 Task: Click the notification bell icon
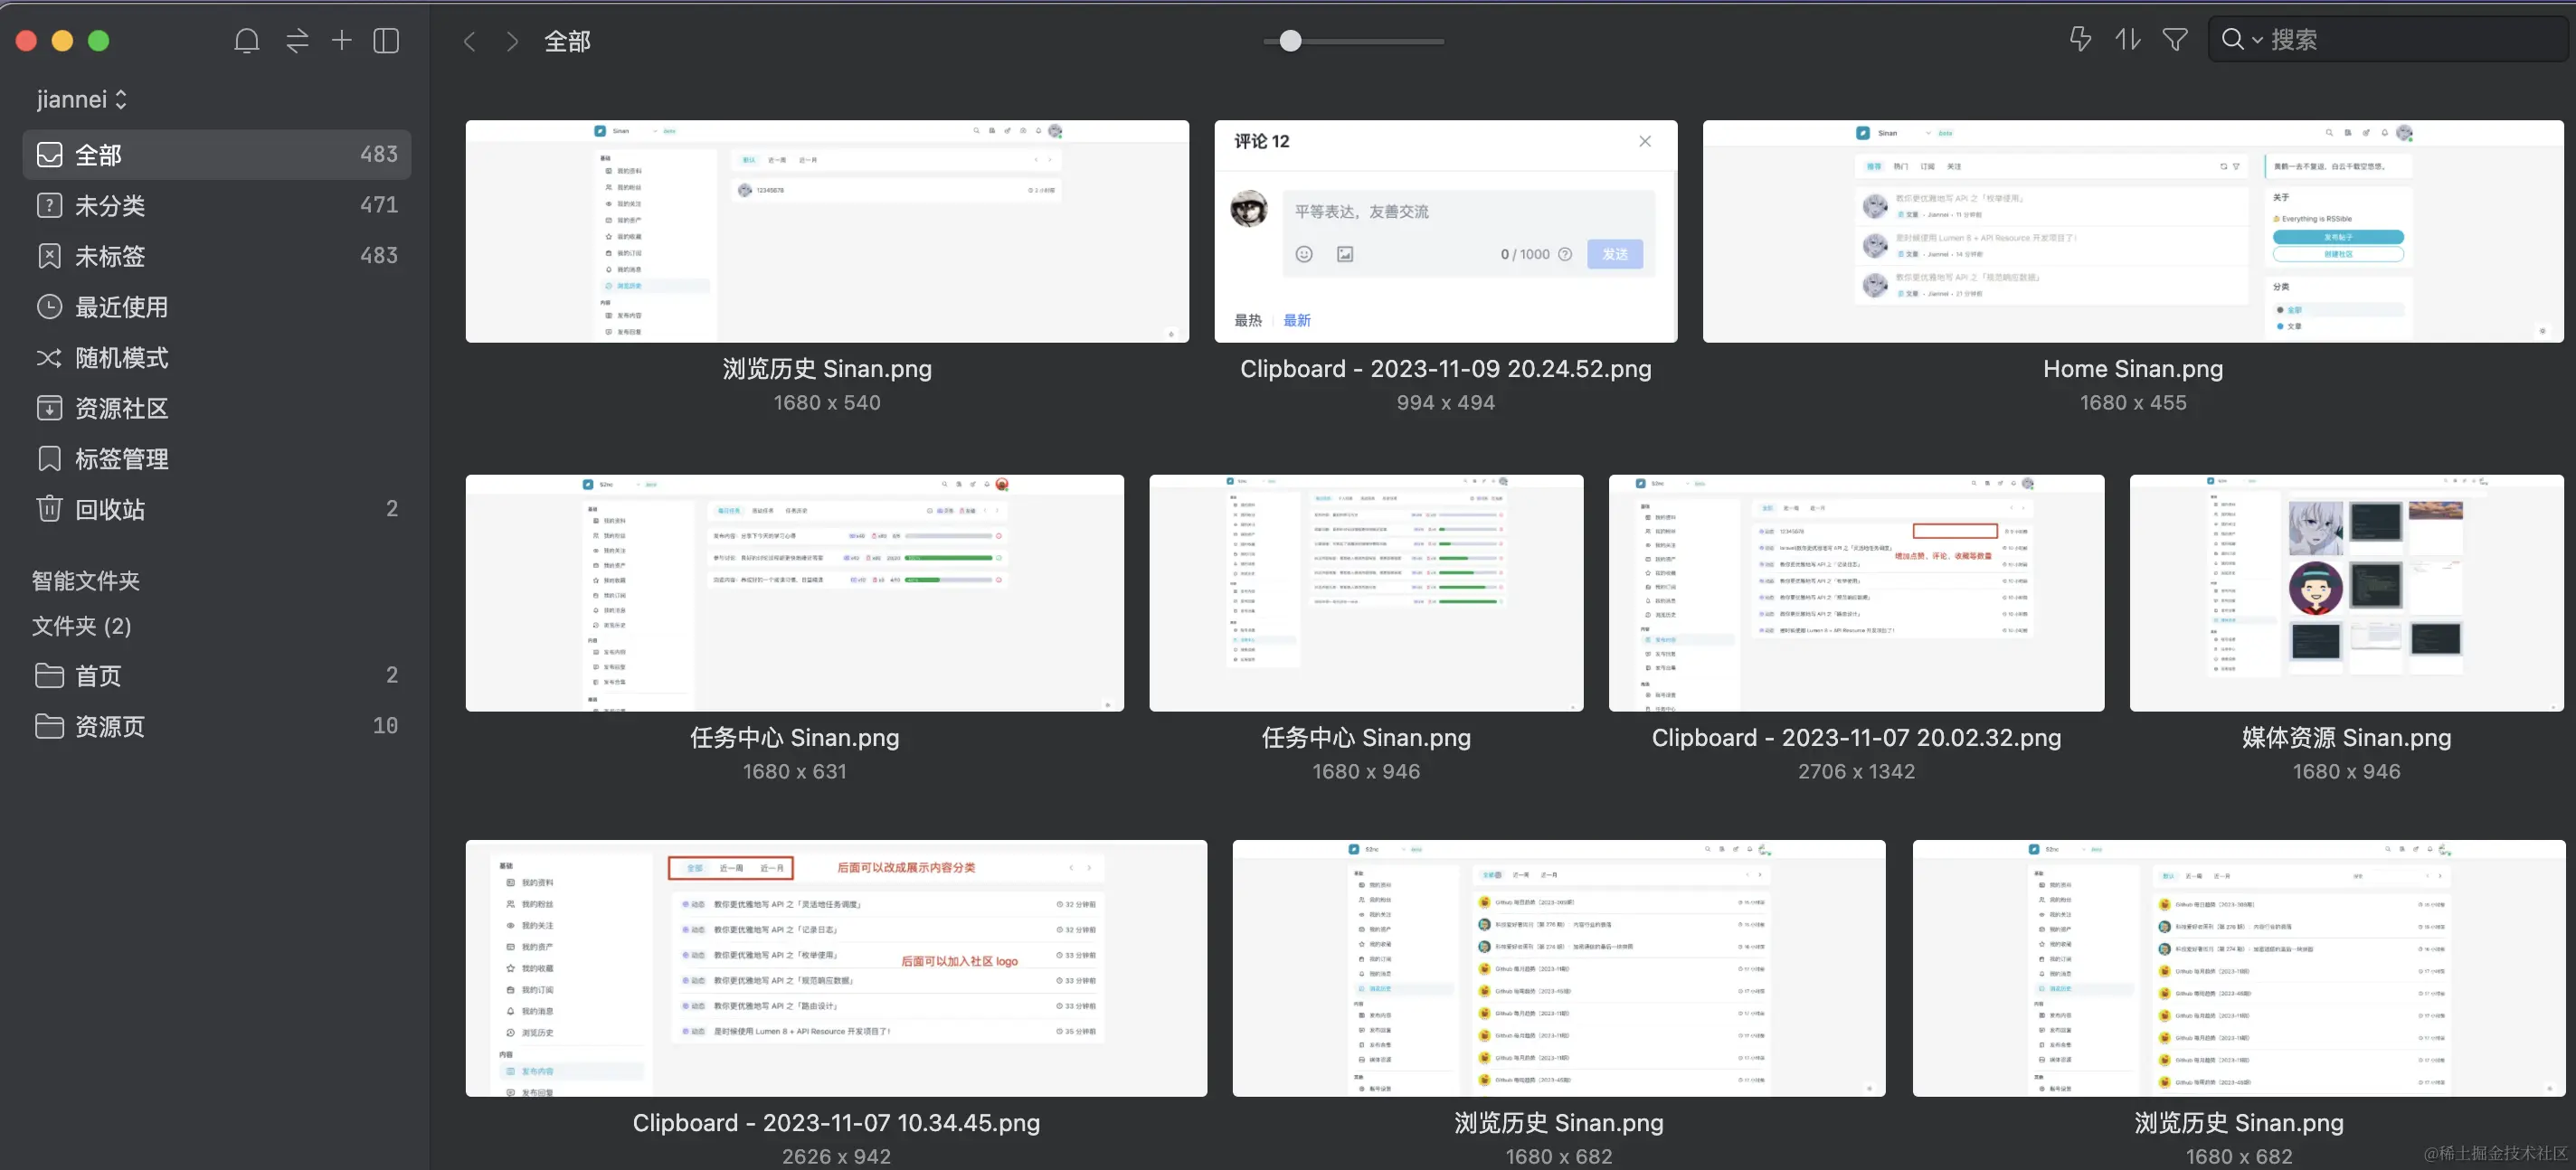246,41
